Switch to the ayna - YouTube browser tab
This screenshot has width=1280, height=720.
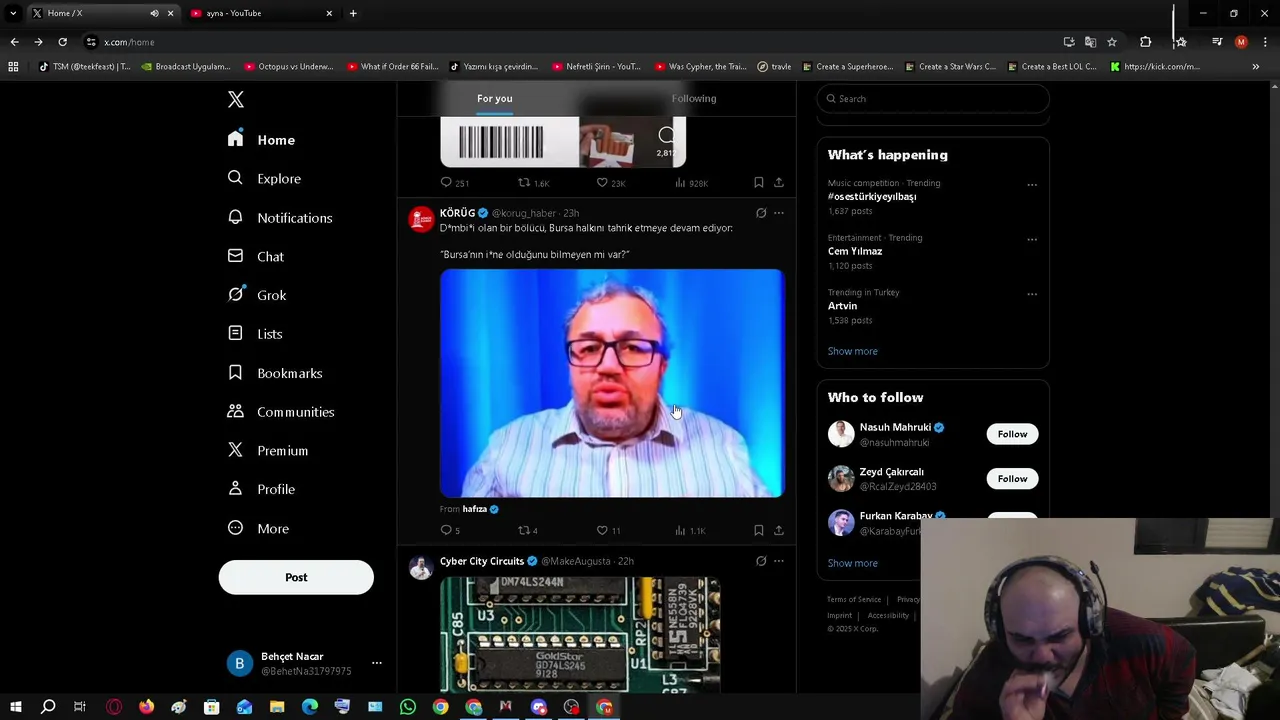point(260,13)
